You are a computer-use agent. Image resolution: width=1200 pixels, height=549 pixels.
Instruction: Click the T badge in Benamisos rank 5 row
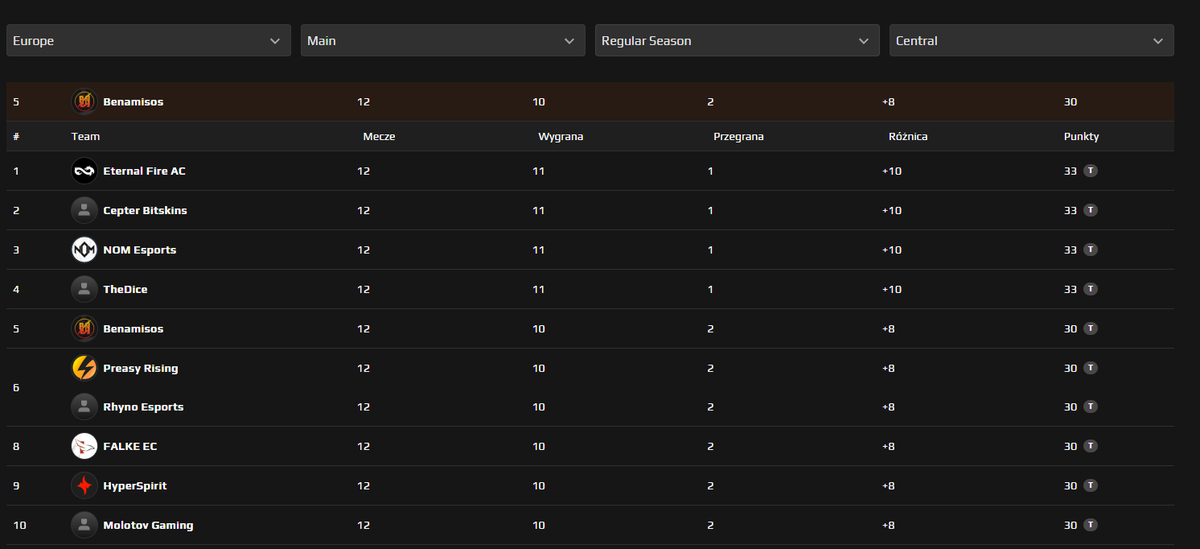coord(1090,329)
